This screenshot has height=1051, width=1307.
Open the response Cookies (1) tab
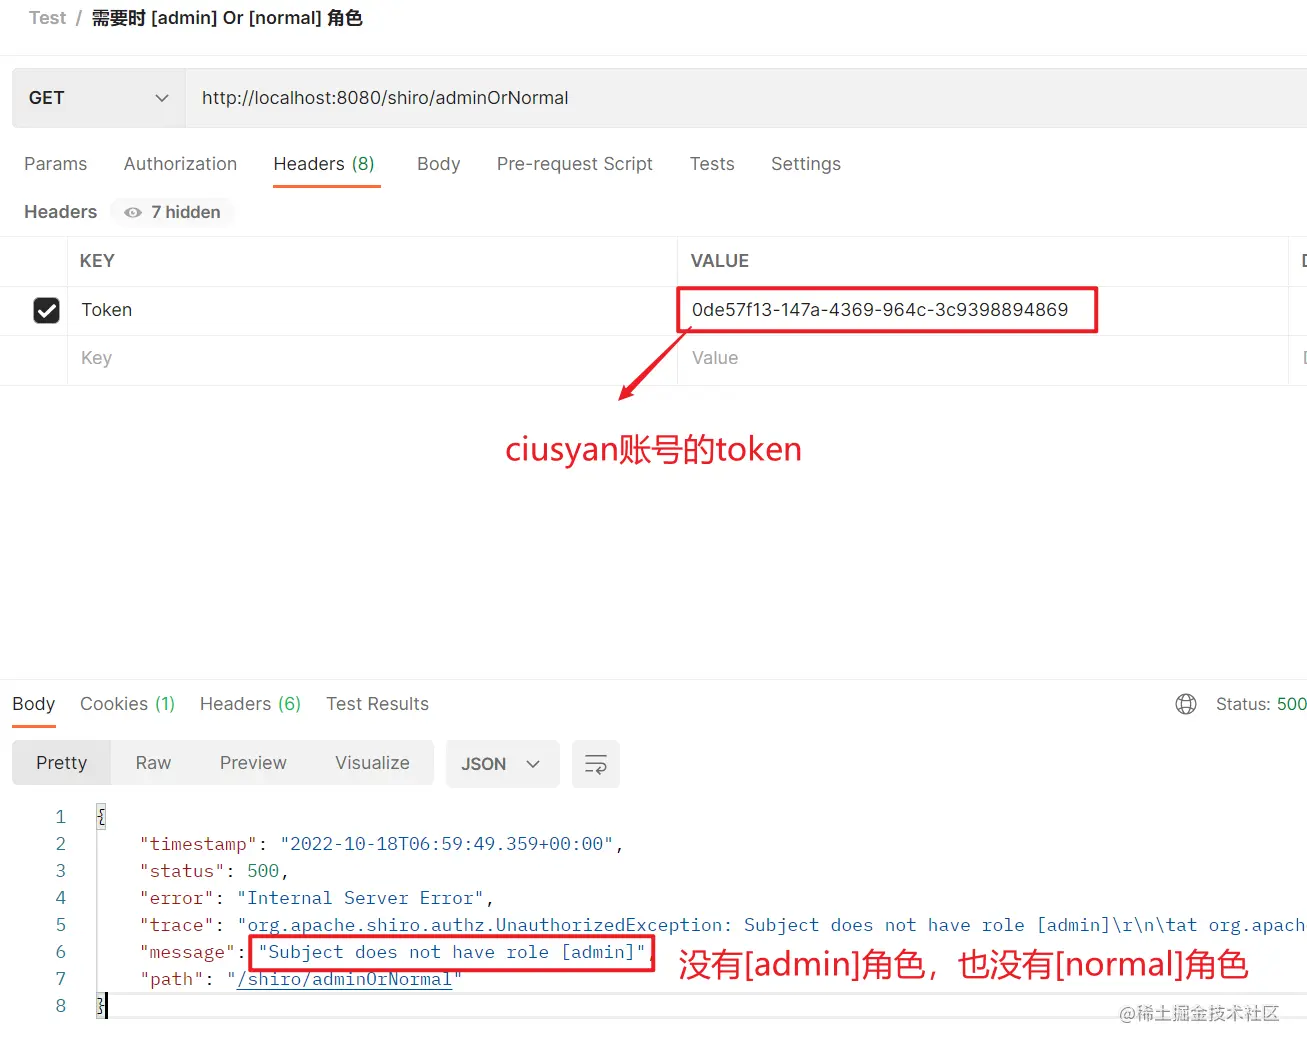tap(128, 704)
